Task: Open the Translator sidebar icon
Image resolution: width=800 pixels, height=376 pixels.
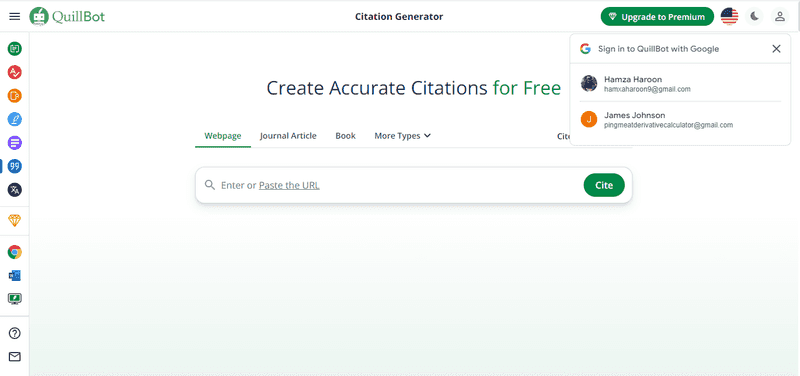Action: tap(15, 190)
